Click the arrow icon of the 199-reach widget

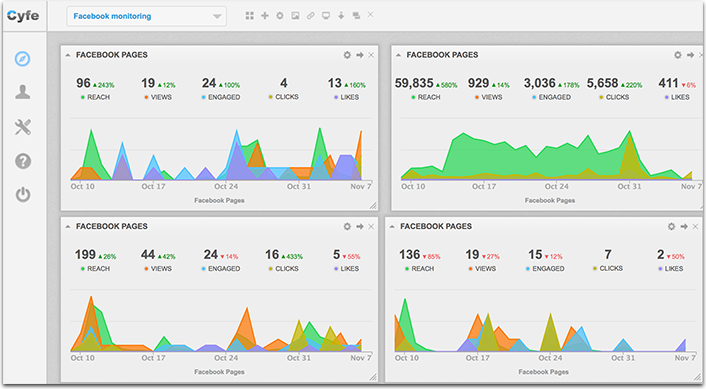[x=360, y=226]
